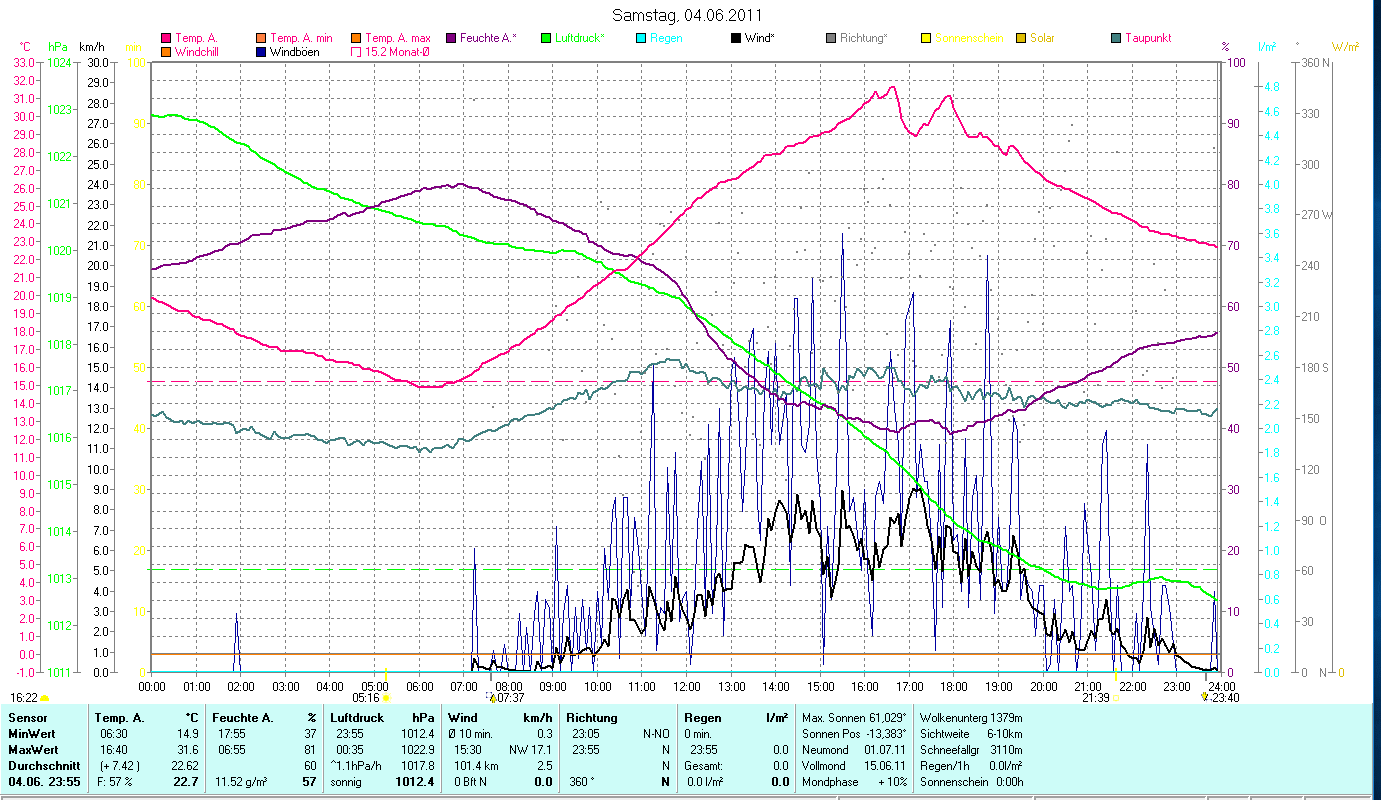The image size is (1381, 800).
Task: Click the sunset marker at 21:39
Action: coord(1117,698)
